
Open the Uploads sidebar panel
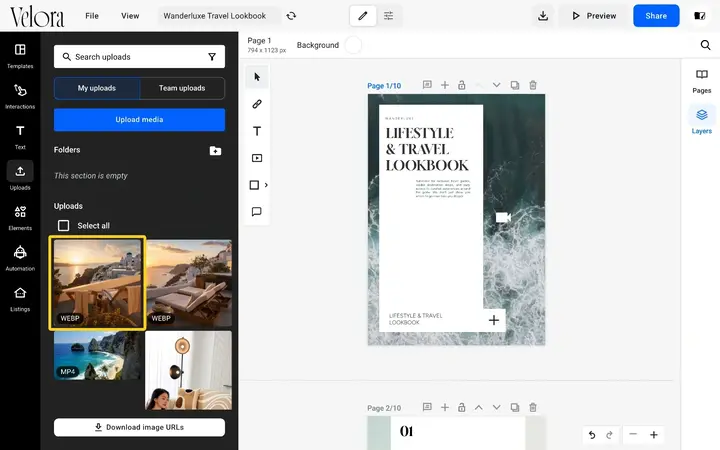(x=20, y=177)
